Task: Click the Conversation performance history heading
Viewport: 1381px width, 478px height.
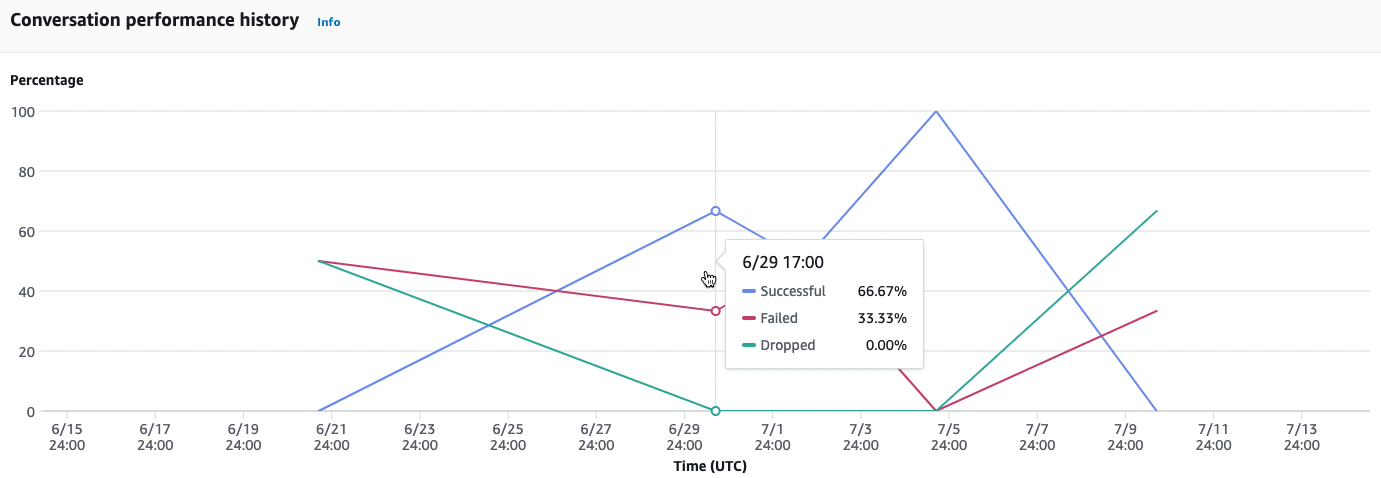Action: (155, 20)
